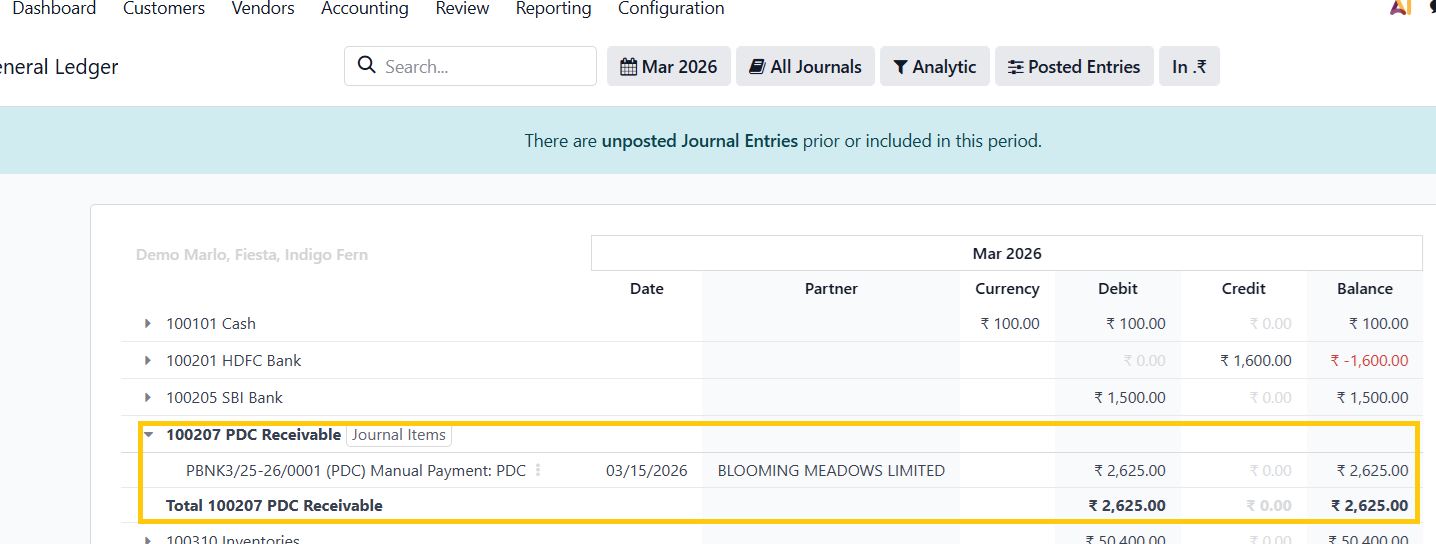Click the magnifier icon in search box
1436x544 pixels.
tap(366, 67)
